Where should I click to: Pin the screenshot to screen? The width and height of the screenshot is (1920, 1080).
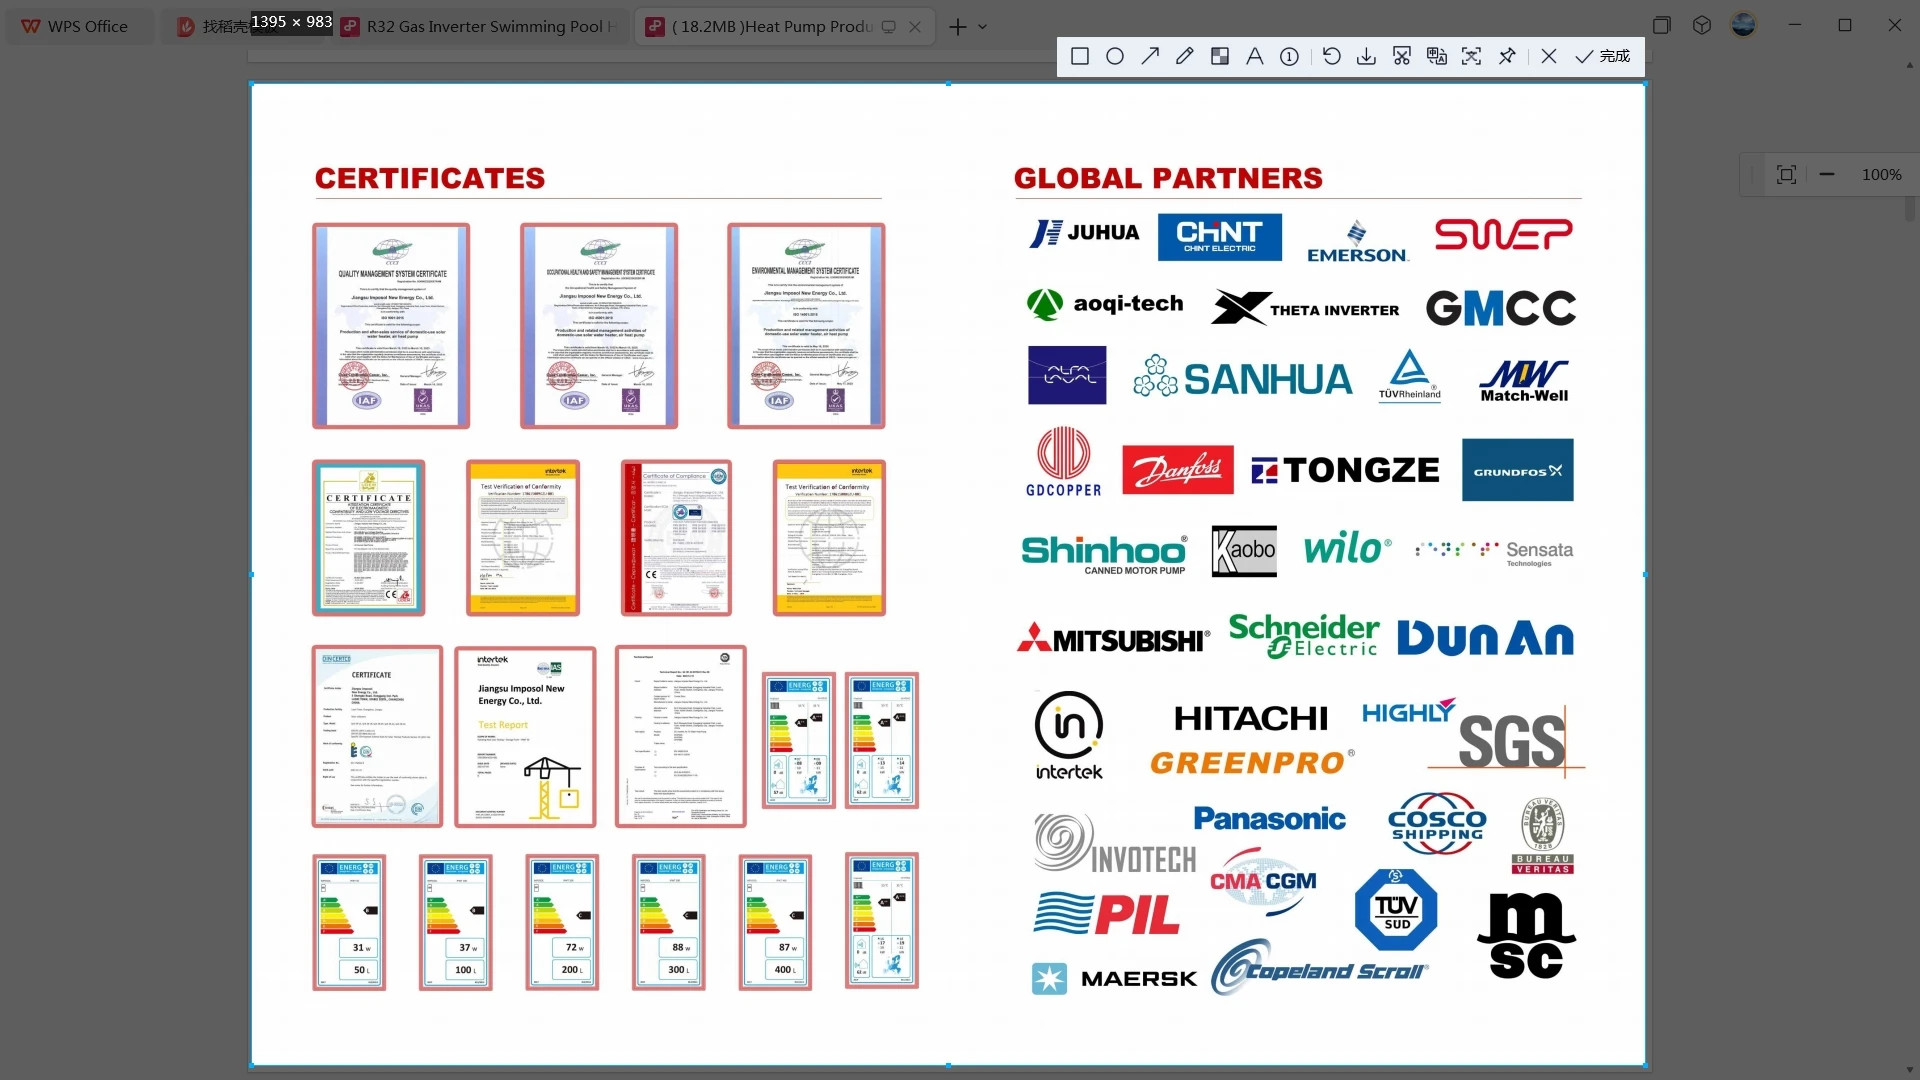point(1507,56)
